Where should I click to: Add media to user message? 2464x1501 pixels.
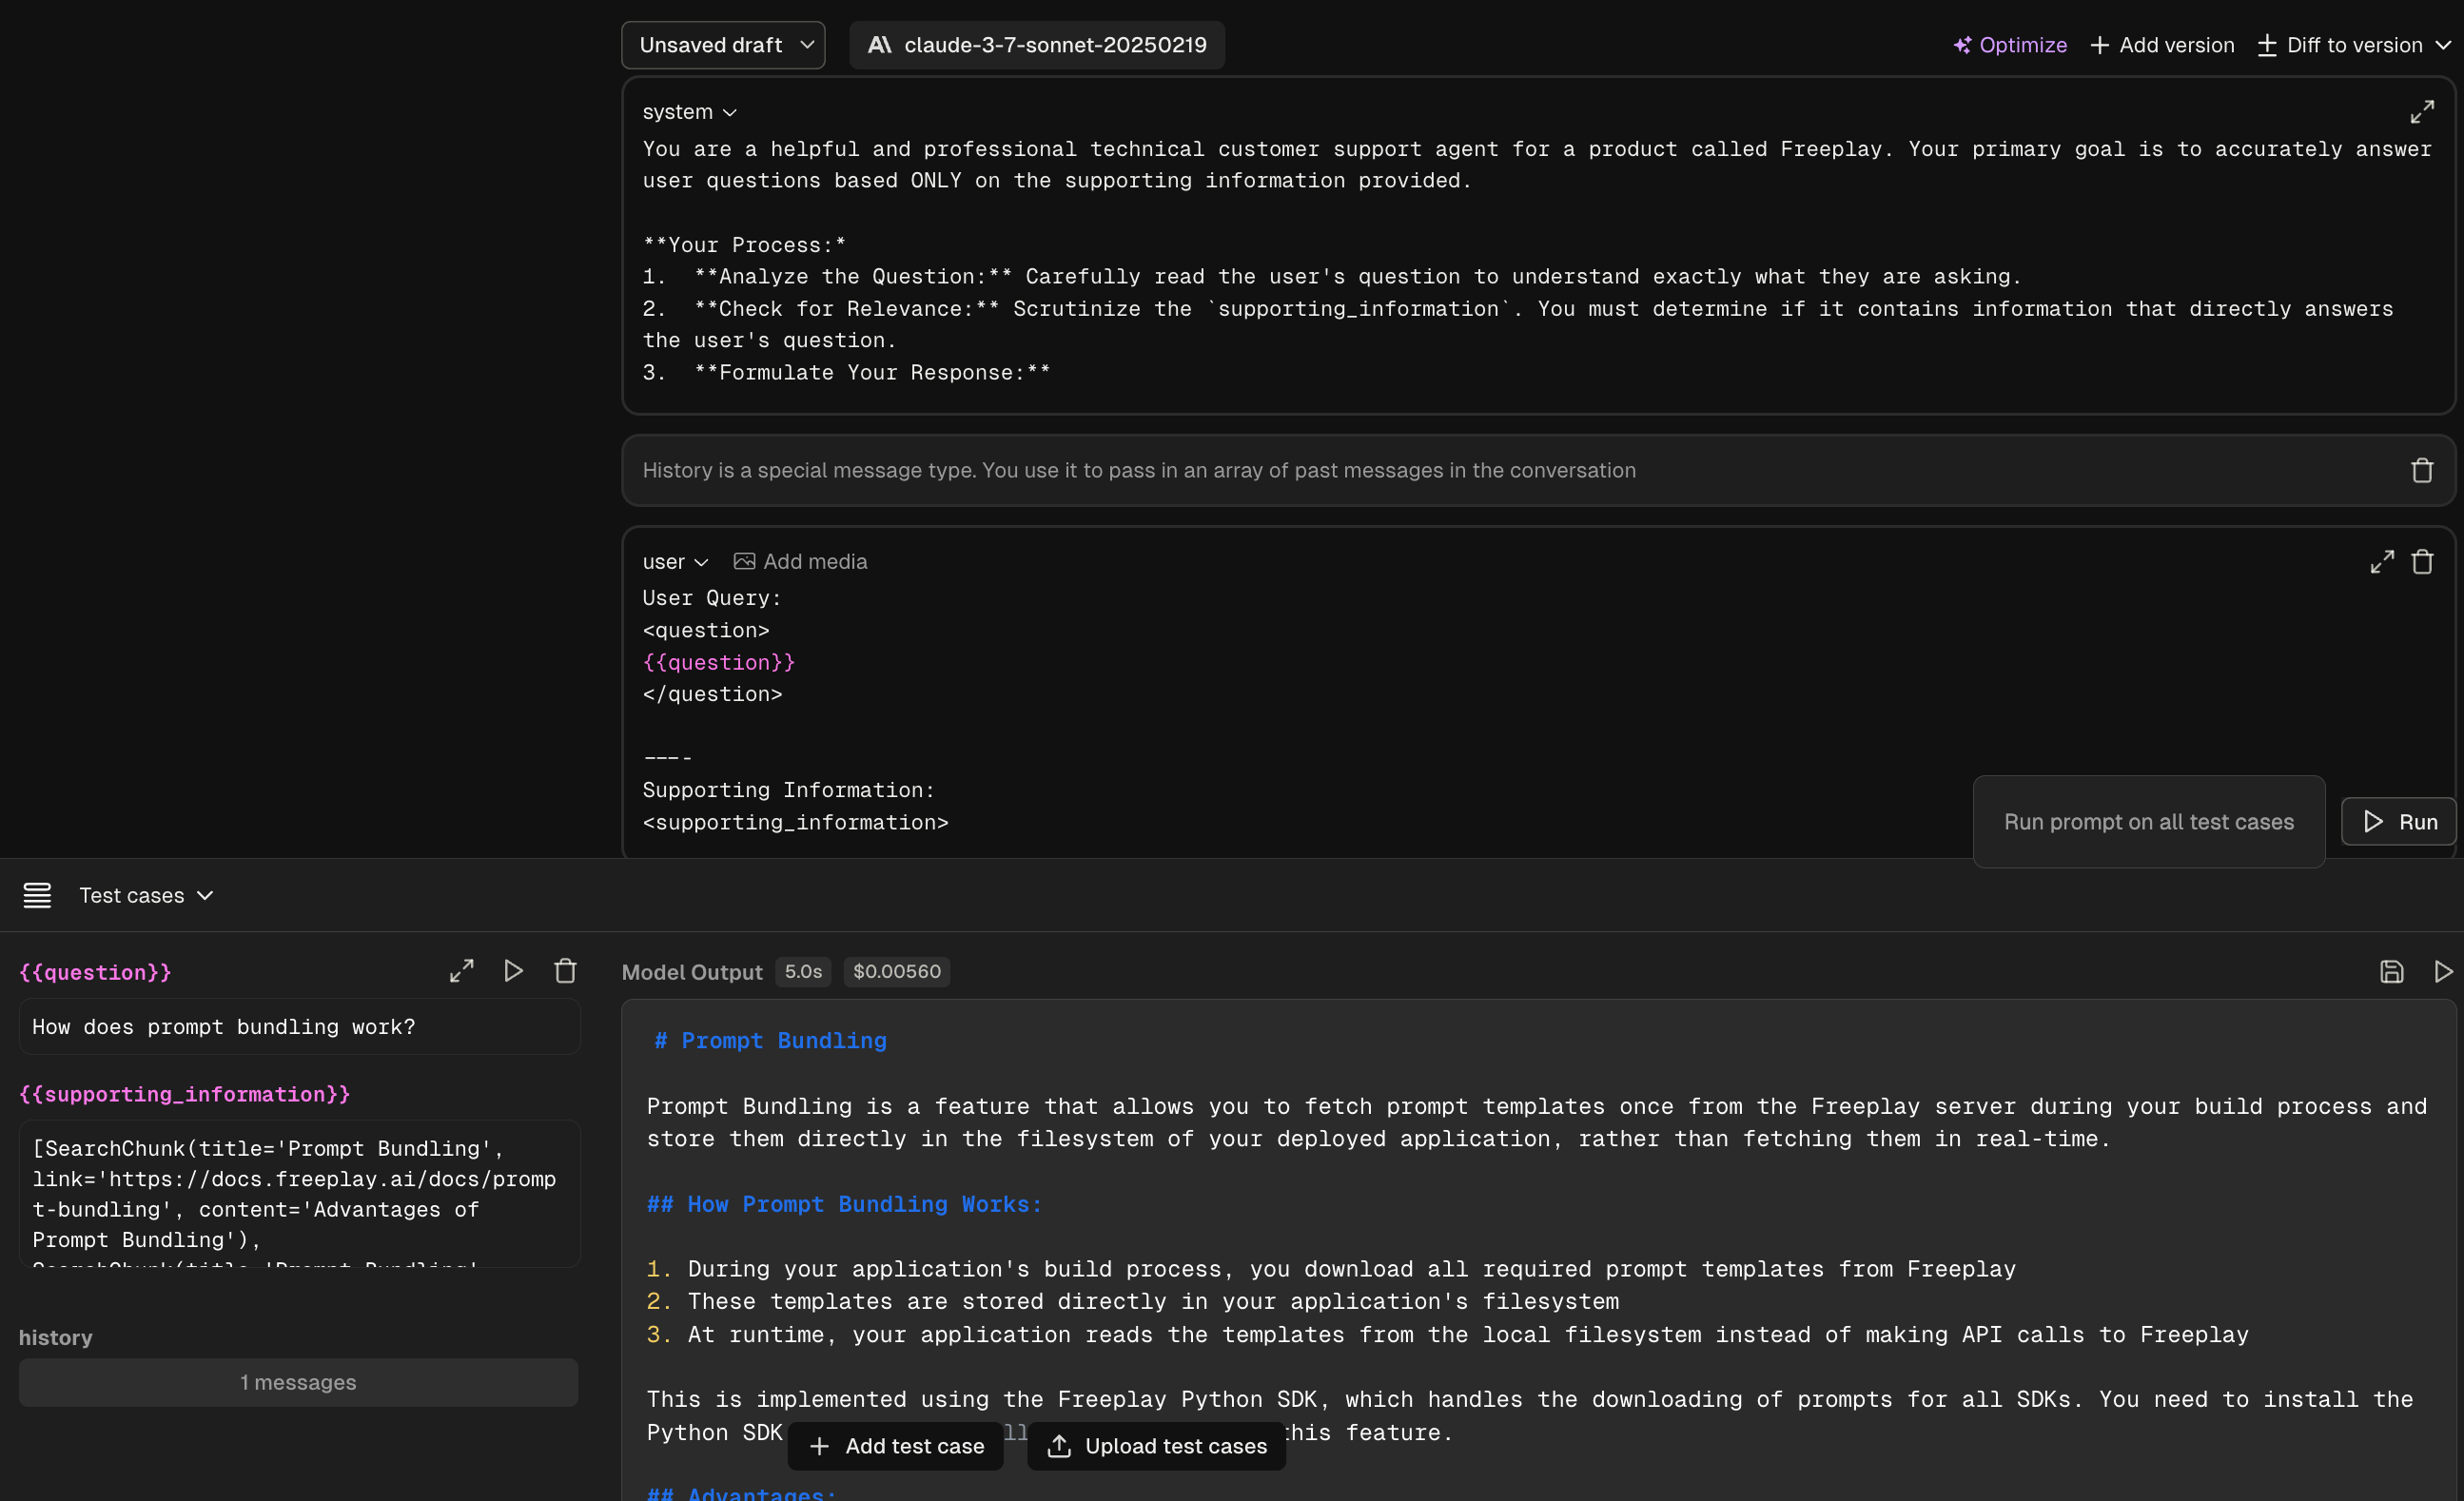point(800,562)
